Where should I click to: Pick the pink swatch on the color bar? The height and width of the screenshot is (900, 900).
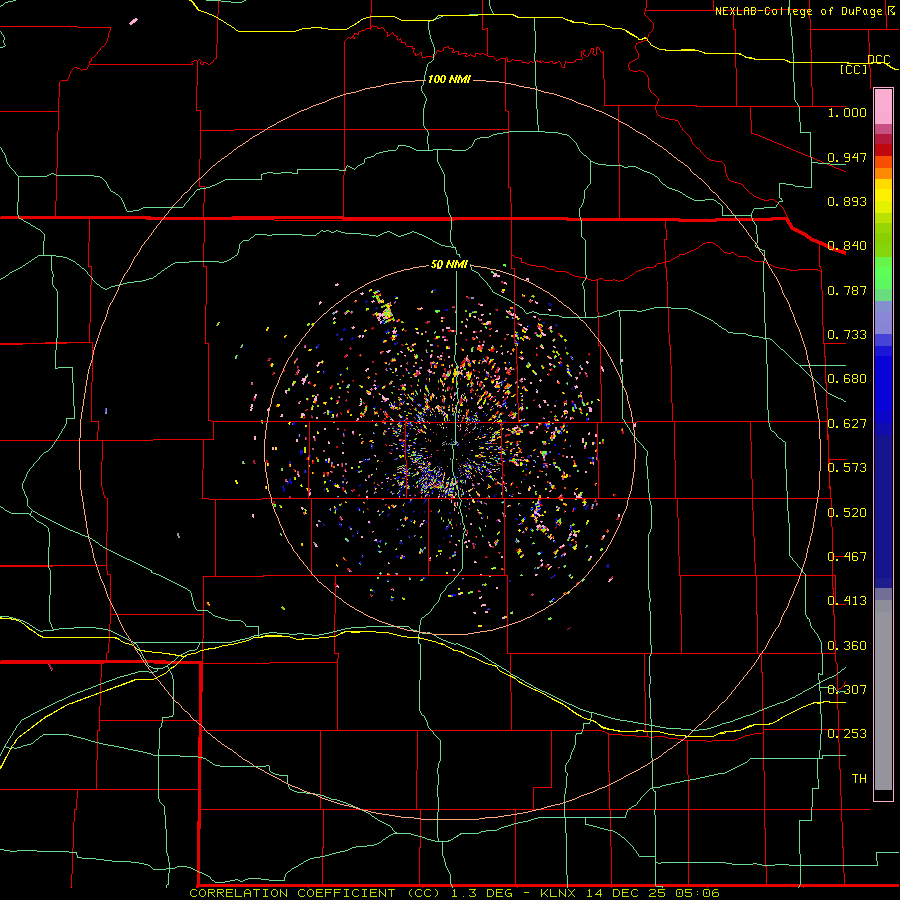coord(883,107)
